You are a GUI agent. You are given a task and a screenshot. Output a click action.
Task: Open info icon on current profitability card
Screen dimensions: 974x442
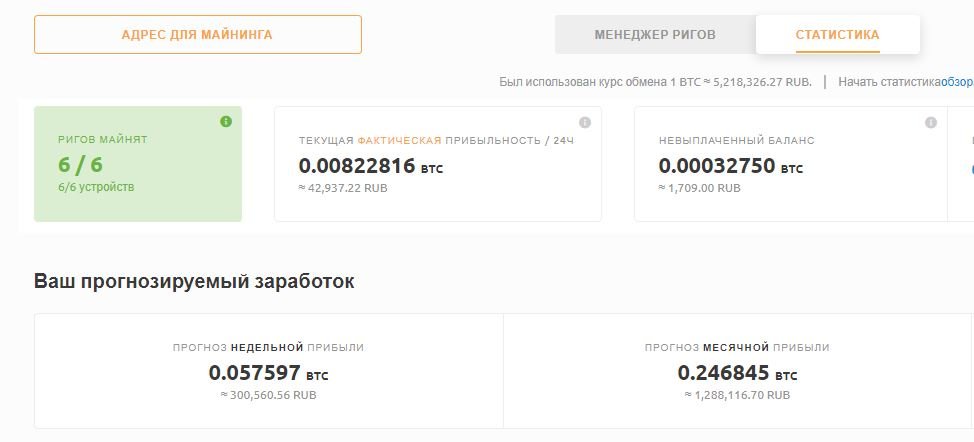[x=585, y=122]
